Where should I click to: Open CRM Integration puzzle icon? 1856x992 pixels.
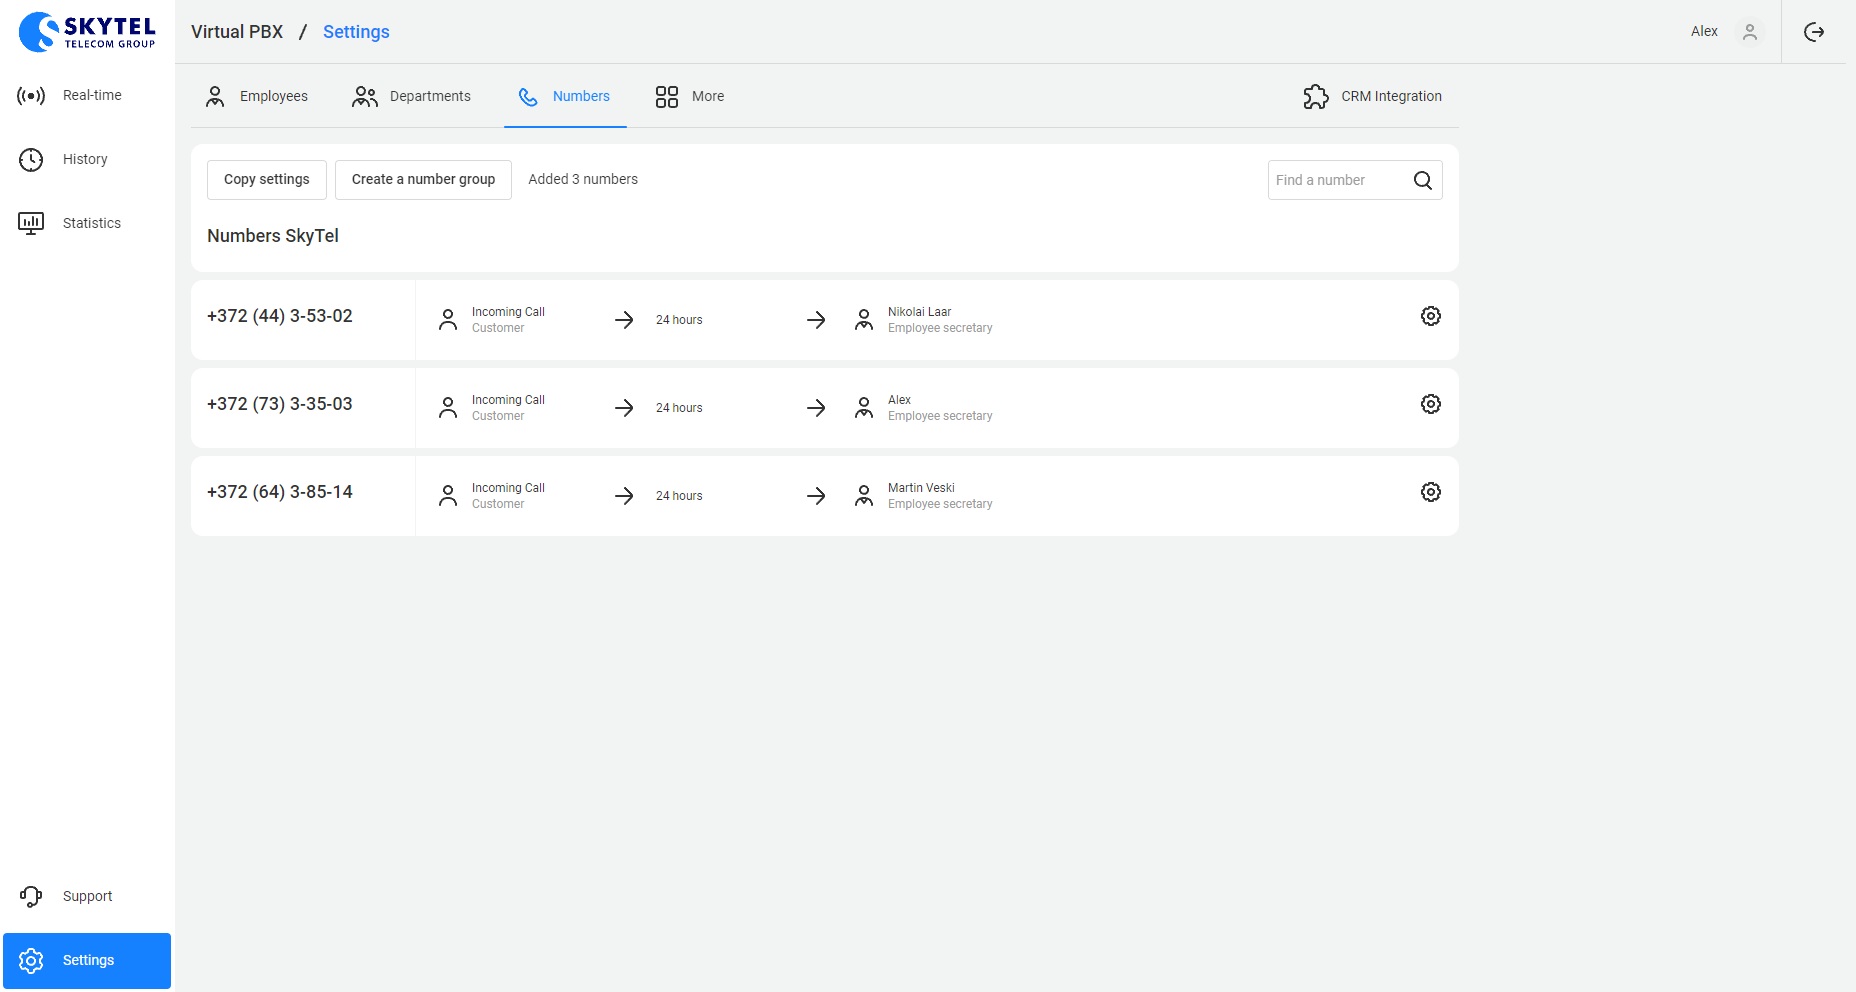(1316, 96)
